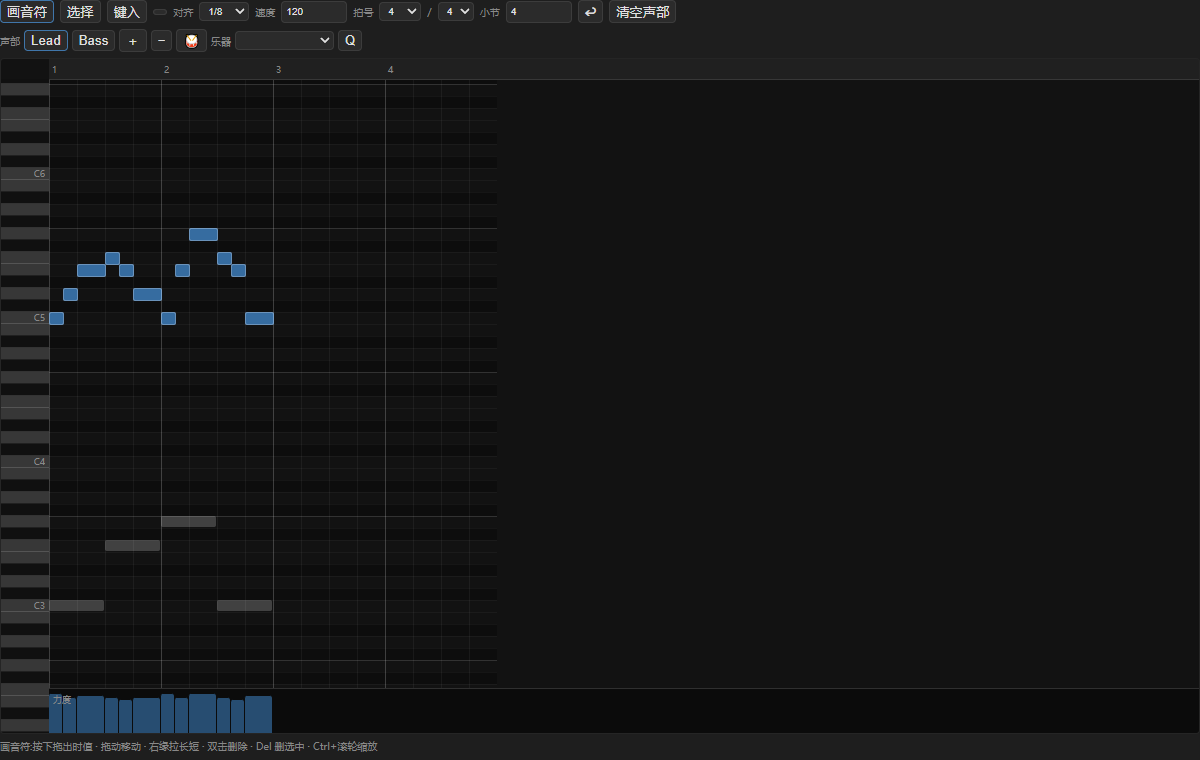Click the 清空声部 clear voice button
1200x760 pixels.
coord(642,12)
